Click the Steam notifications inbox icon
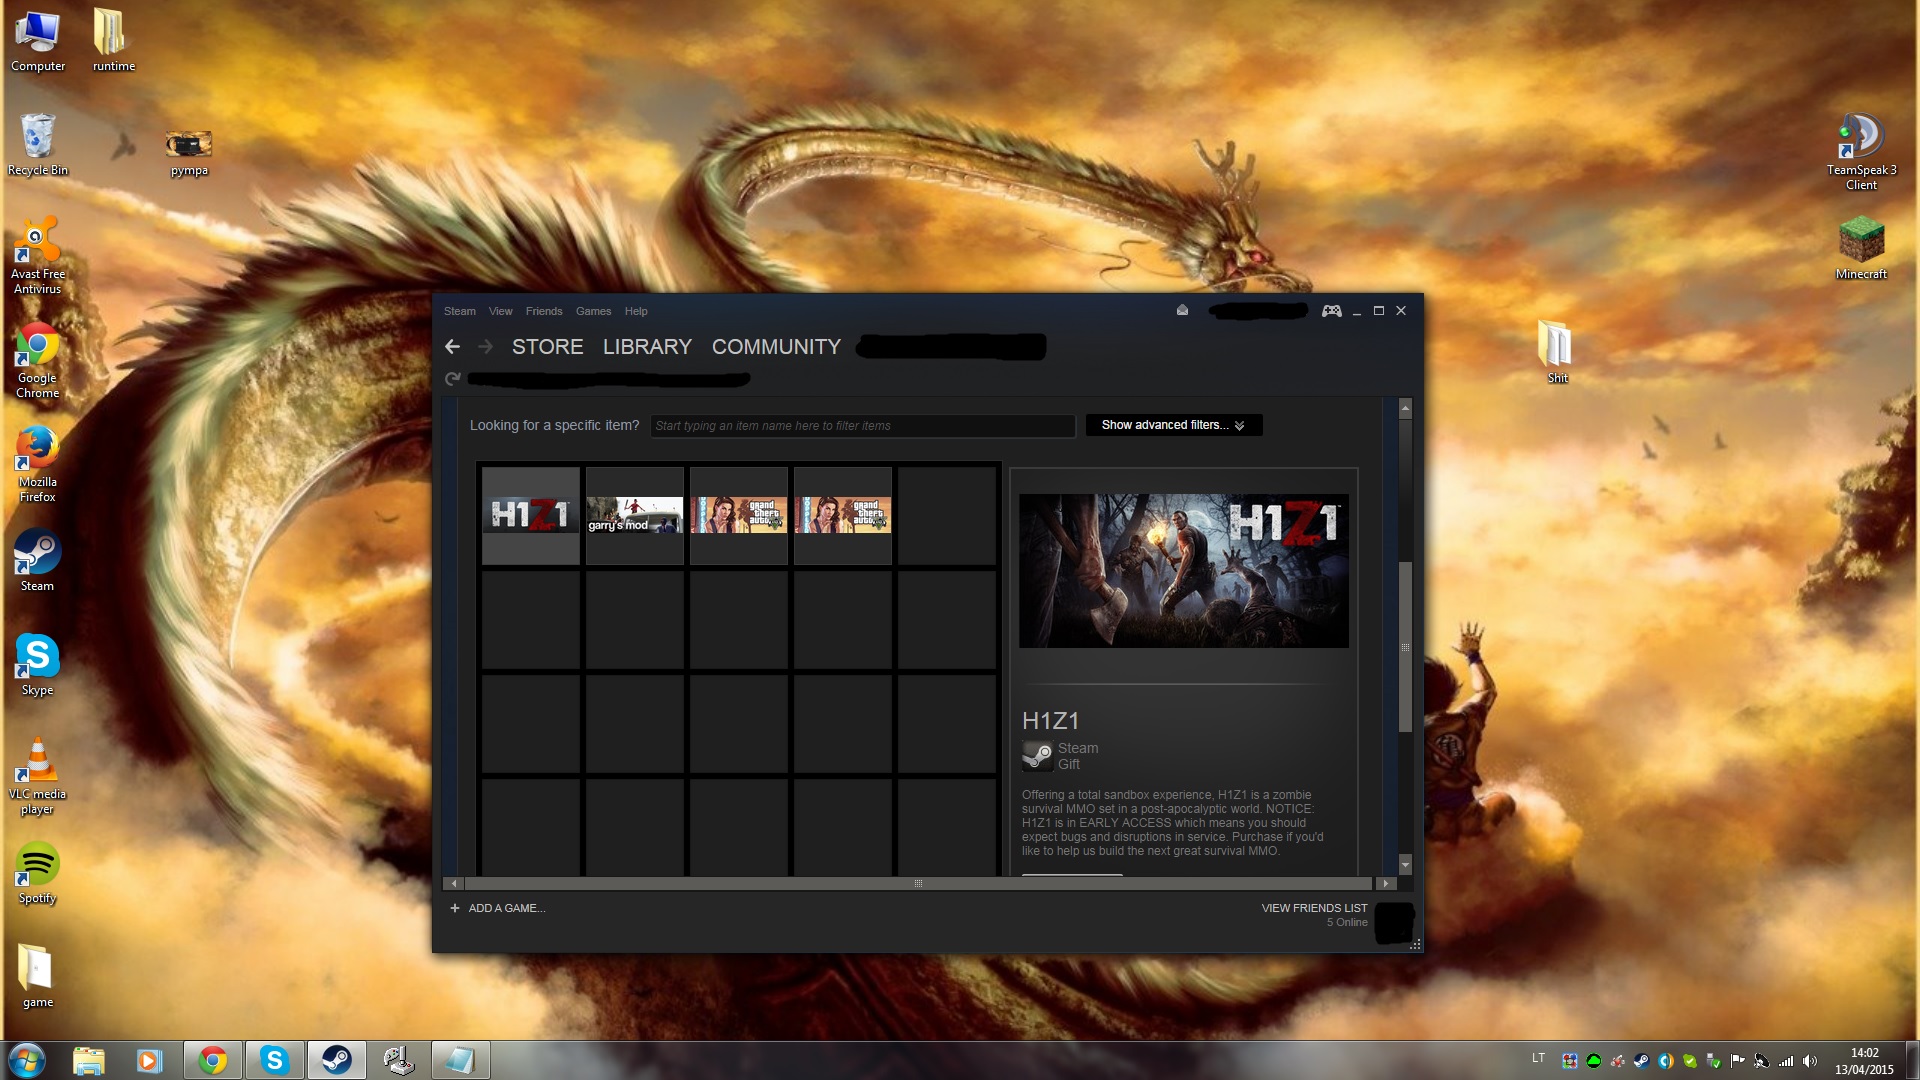The width and height of the screenshot is (1920, 1080). pos(1182,310)
